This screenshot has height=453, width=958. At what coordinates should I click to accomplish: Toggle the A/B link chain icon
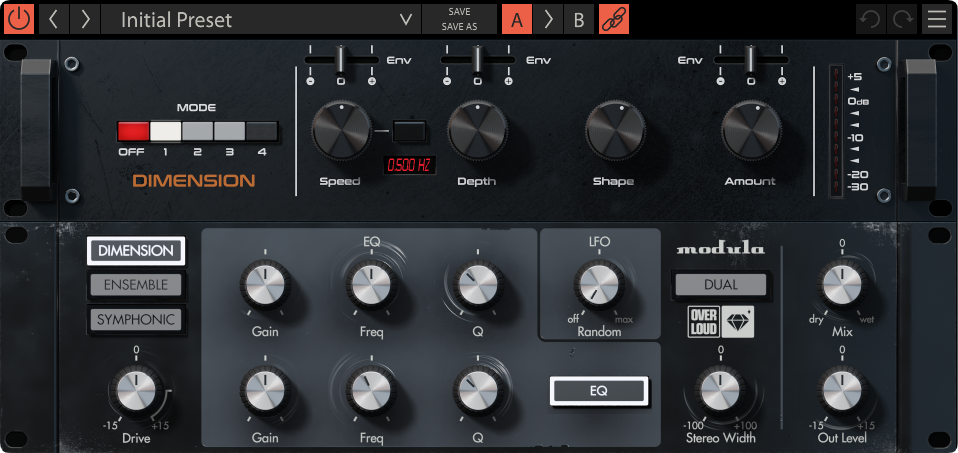pyautogui.click(x=613, y=19)
